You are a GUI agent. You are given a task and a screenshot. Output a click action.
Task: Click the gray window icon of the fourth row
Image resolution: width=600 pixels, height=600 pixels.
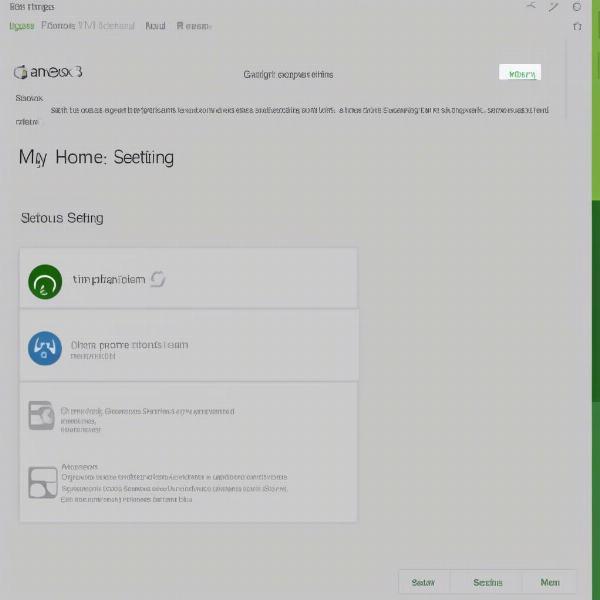(43, 483)
